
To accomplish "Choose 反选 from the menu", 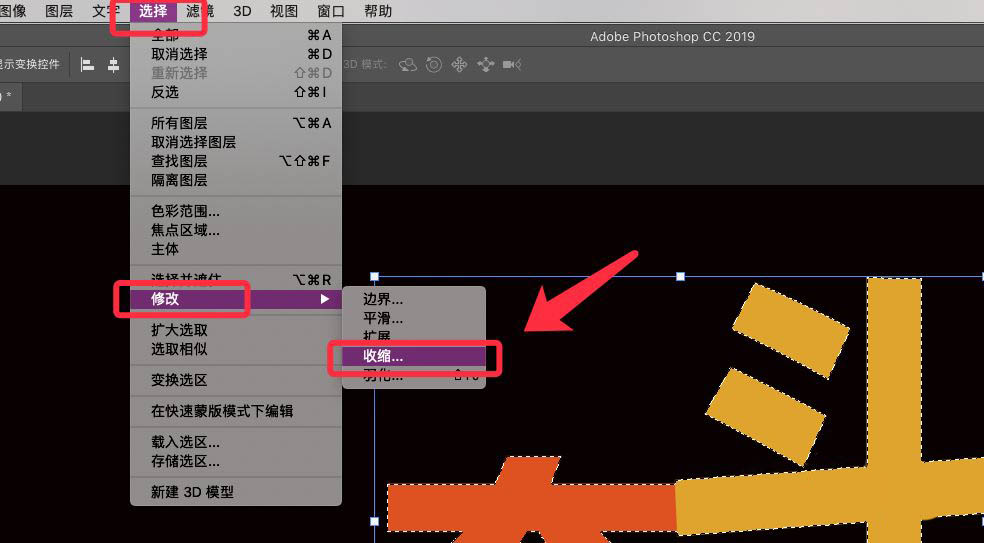I will pyautogui.click(x=236, y=92).
